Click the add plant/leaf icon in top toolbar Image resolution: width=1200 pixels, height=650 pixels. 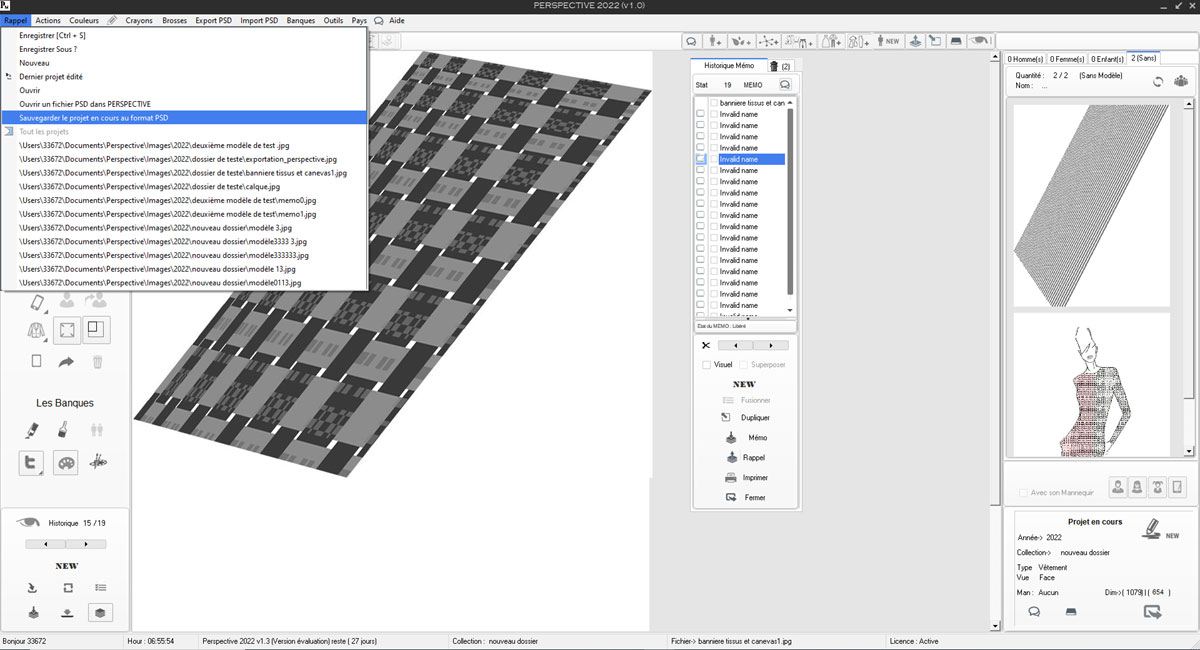(x=741, y=41)
